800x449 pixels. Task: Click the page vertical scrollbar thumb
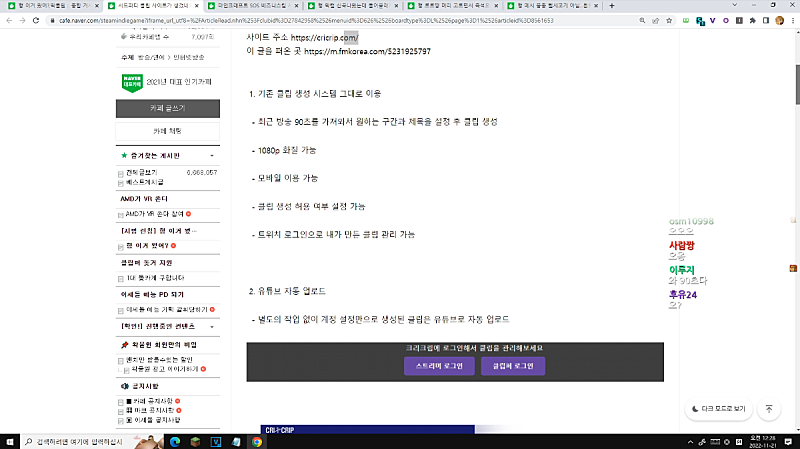[x=797, y=85]
